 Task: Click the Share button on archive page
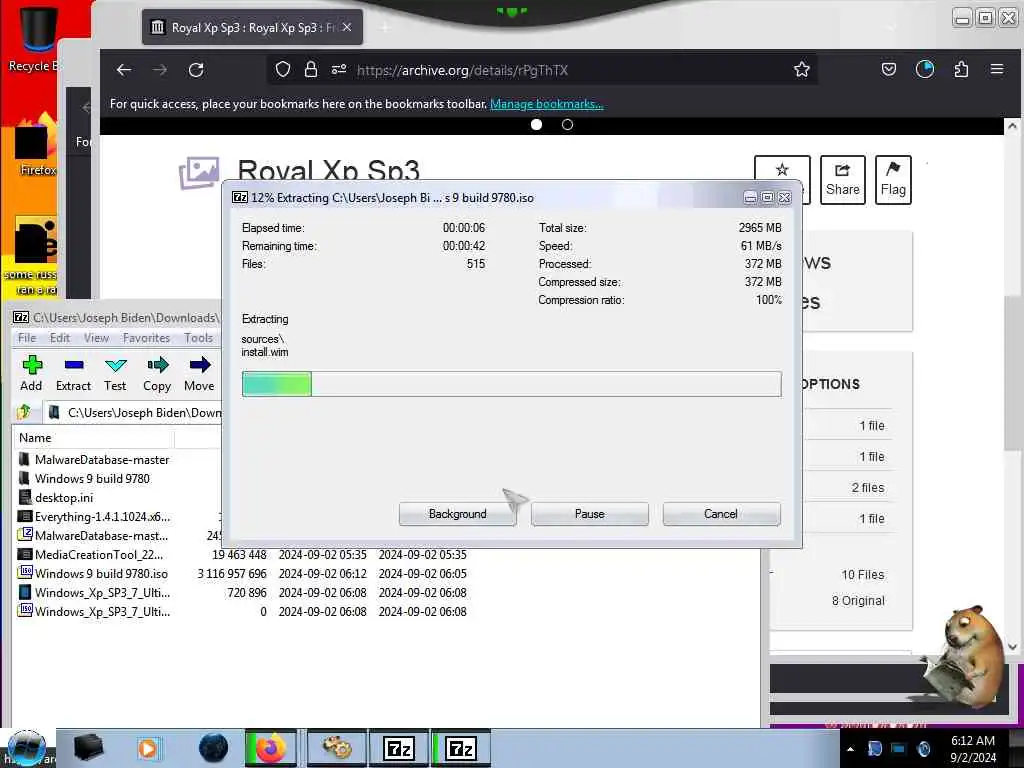[x=842, y=180]
